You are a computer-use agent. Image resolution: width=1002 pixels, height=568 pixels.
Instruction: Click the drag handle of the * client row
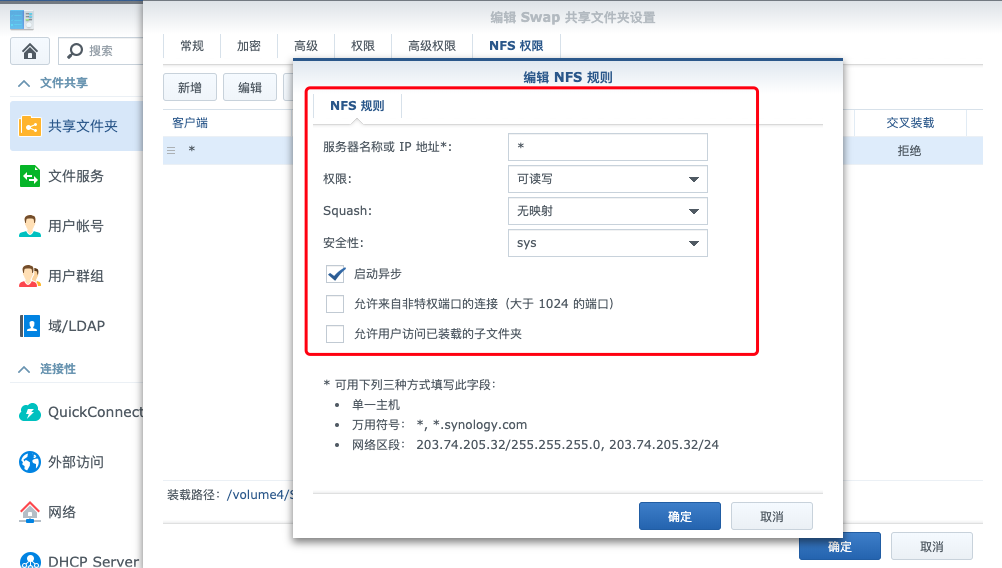click(171, 150)
